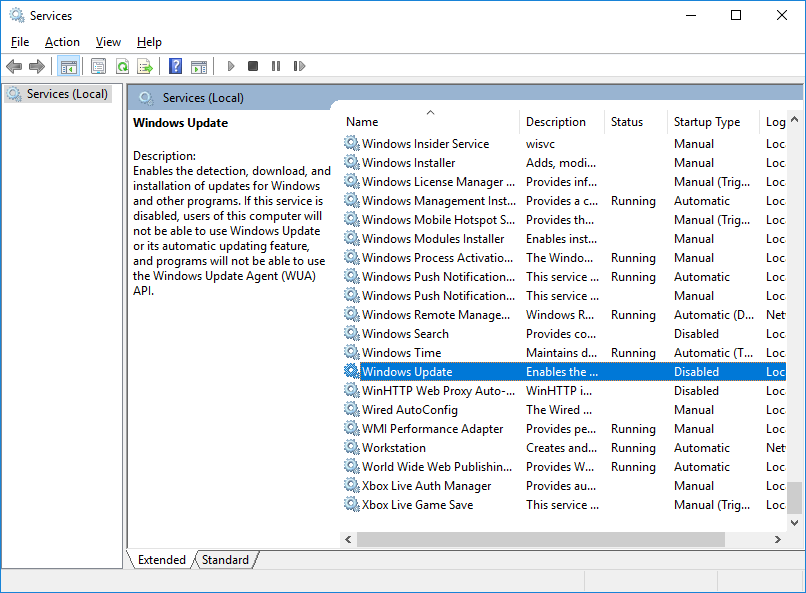Click the horizontal scrollbar left arrow
The image size is (806, 593).
point(348,539)
